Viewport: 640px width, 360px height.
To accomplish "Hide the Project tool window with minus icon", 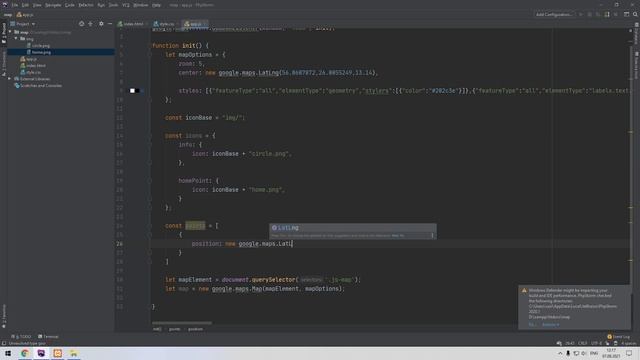I will click(x=110, y=24).
